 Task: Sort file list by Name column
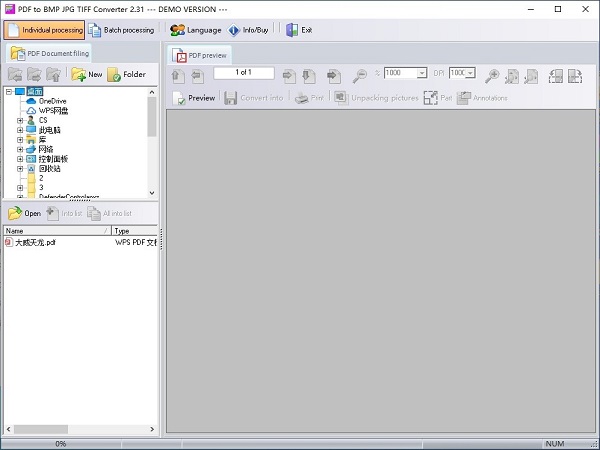(57, 231)
